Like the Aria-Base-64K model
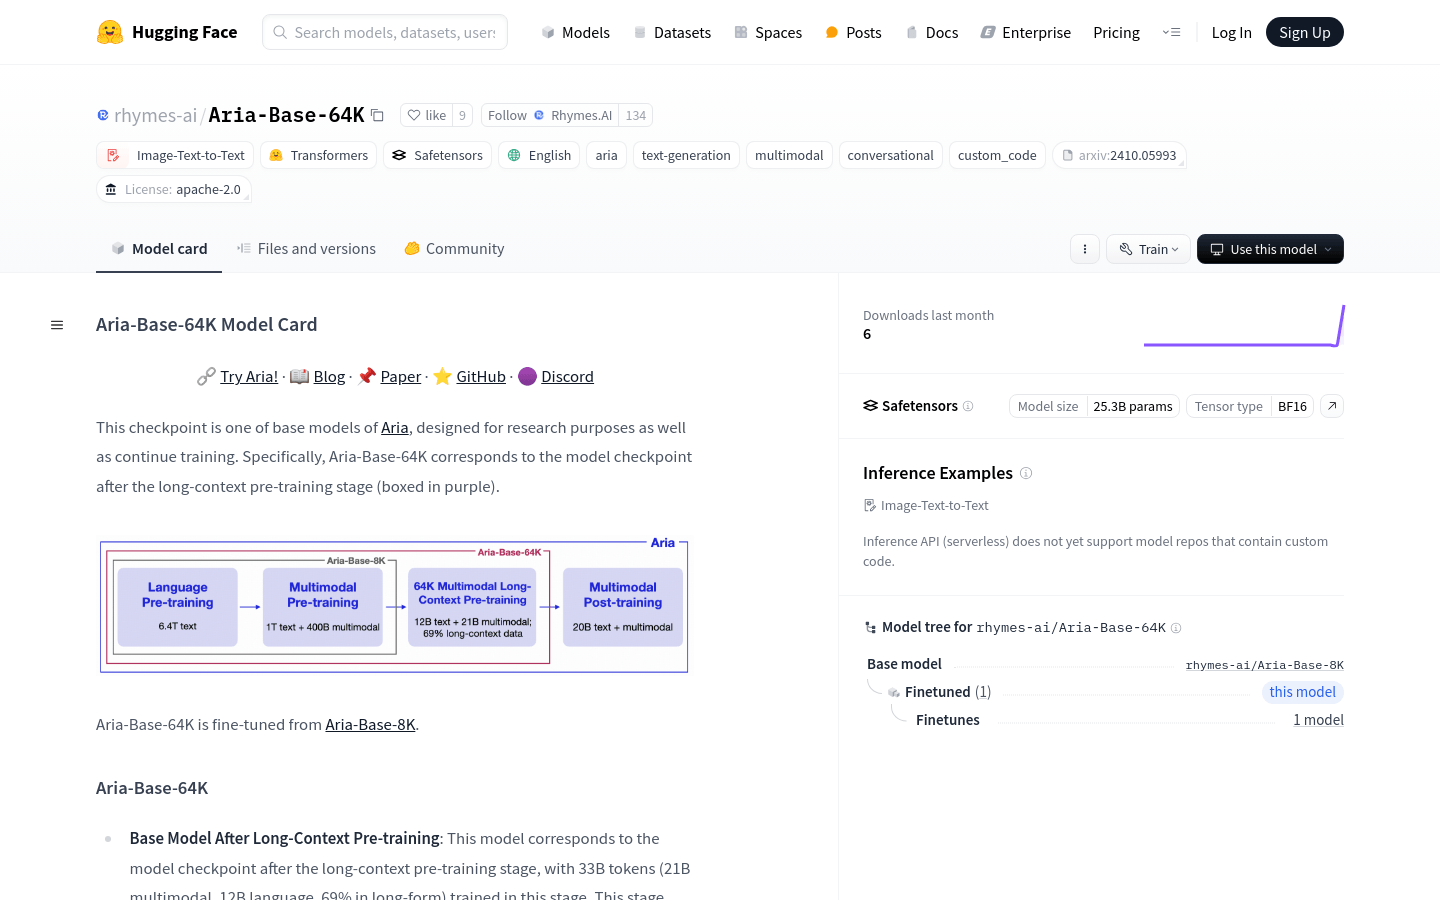The width and height of the screenshot is (1440, 900). (427, 115)
